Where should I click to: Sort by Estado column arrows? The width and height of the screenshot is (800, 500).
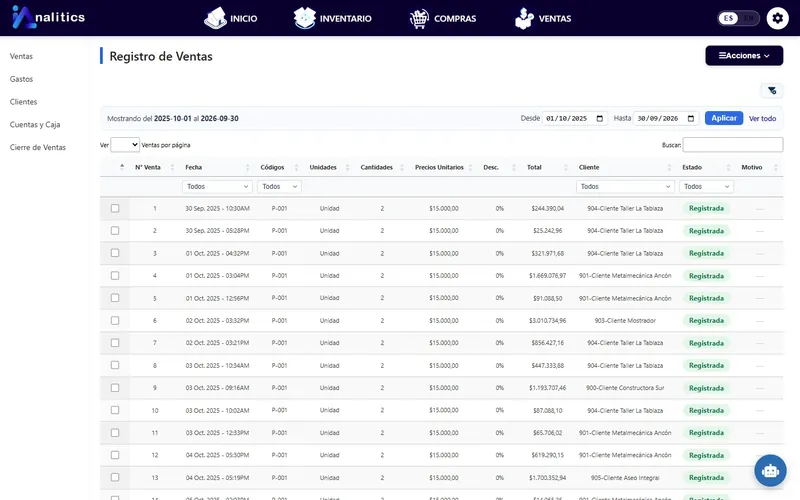click(729, 167)
